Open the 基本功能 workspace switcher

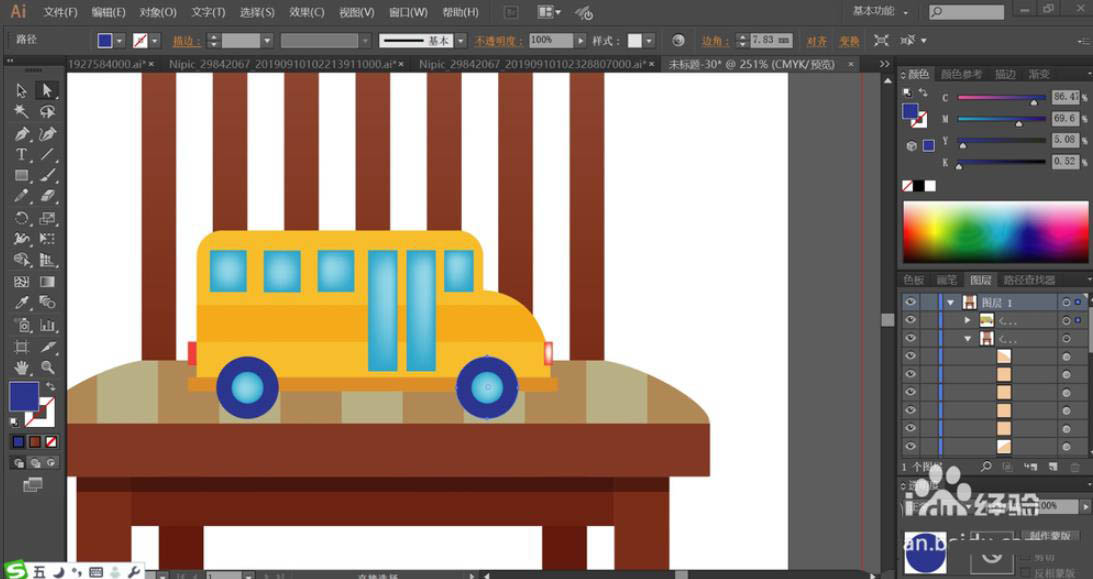(881, 11)
